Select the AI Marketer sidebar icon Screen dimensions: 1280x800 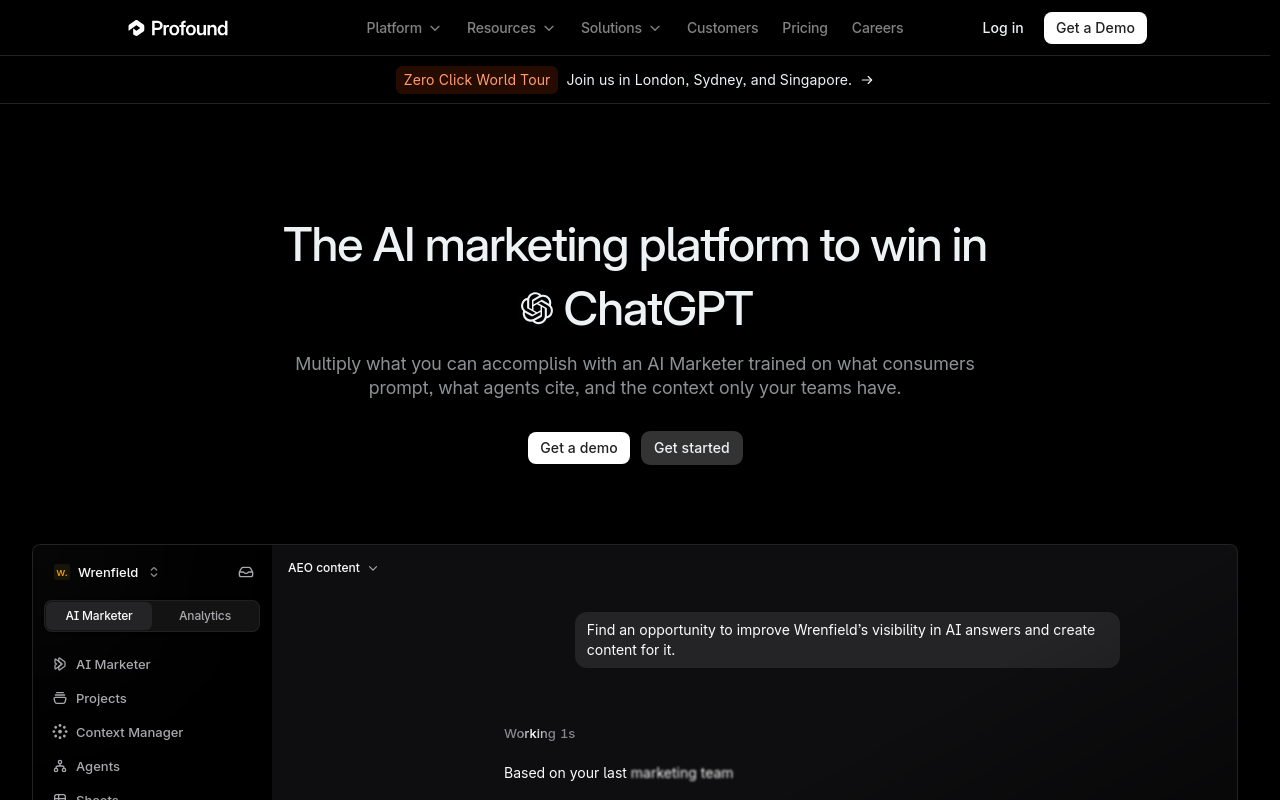60,664
